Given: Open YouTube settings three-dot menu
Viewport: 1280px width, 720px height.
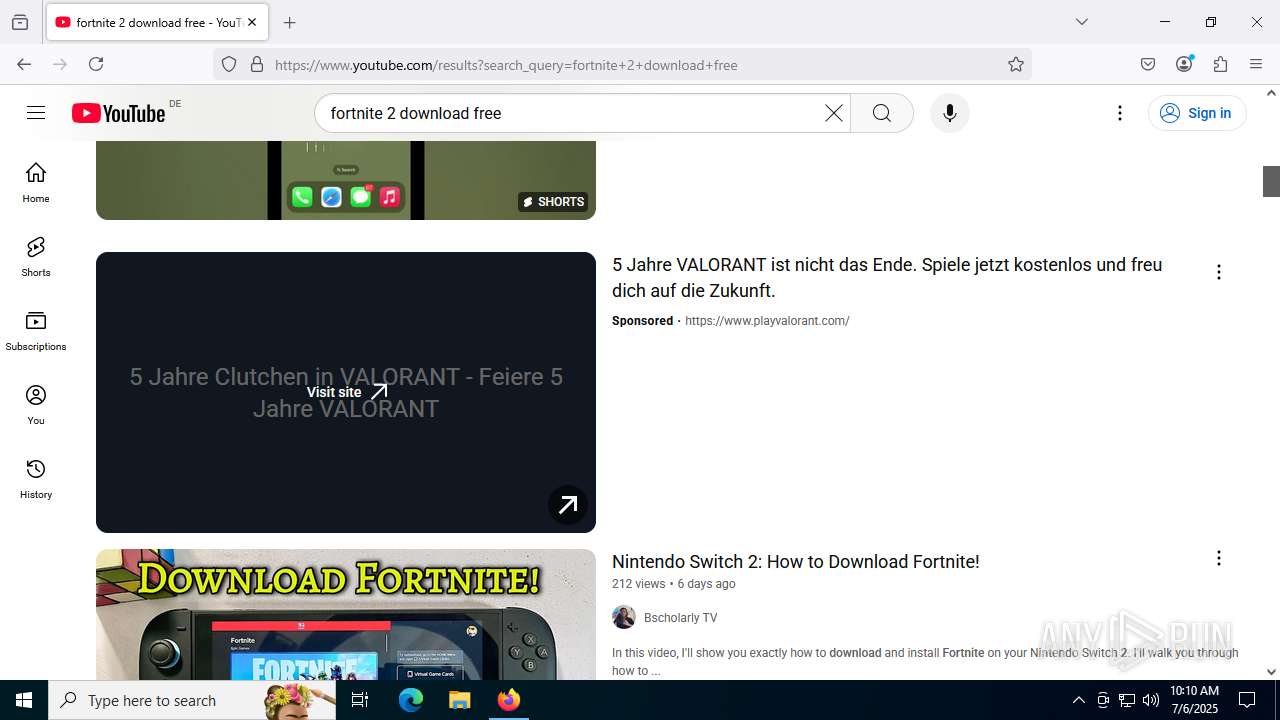Looking at the screenshot, I should 1120,113.
